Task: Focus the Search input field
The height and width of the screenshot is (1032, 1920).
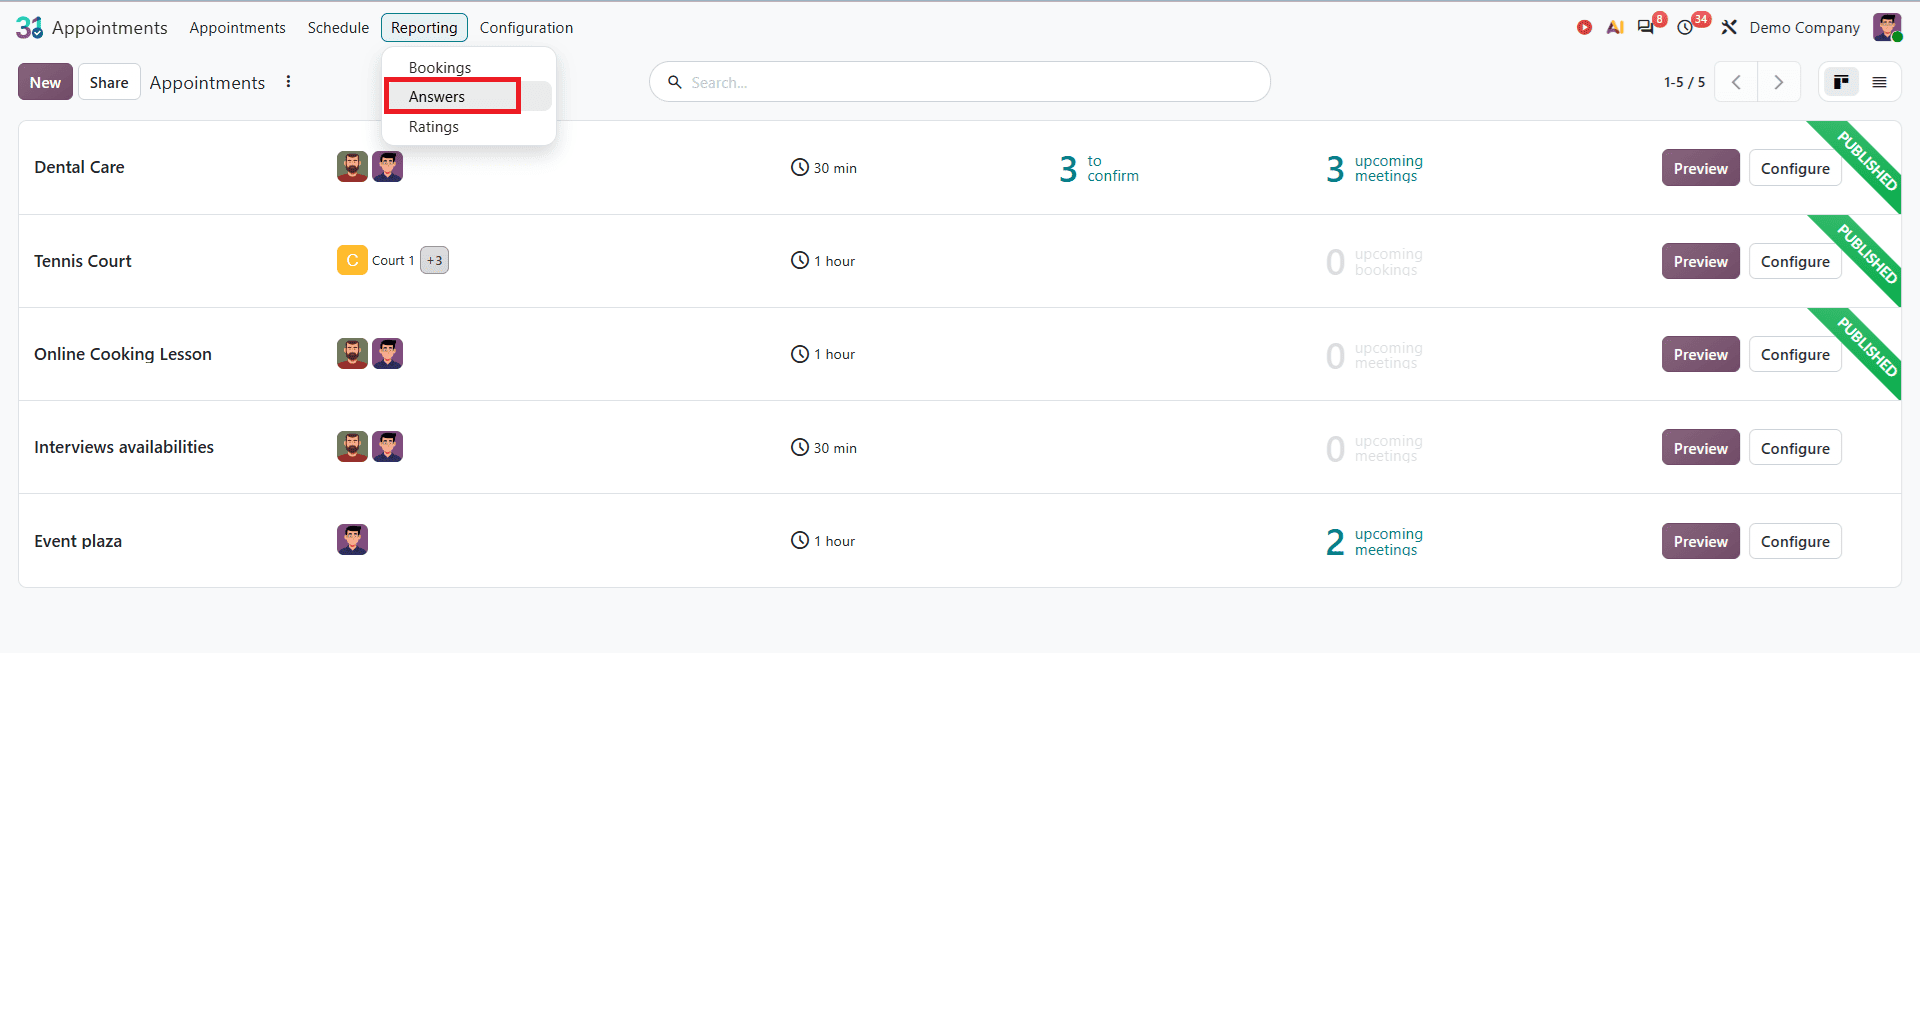Action: tap(960, 82)
